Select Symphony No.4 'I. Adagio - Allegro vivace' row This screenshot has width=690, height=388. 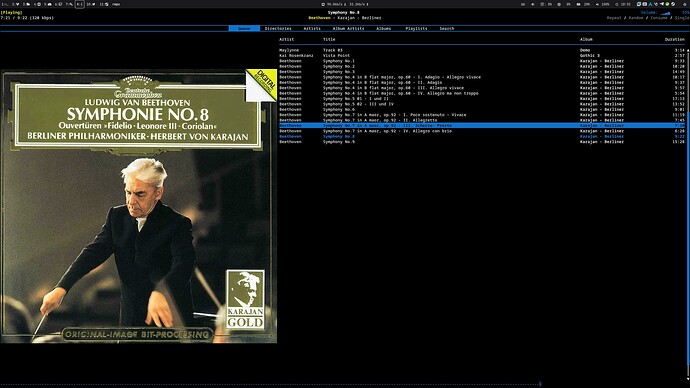tap(482, 77)
